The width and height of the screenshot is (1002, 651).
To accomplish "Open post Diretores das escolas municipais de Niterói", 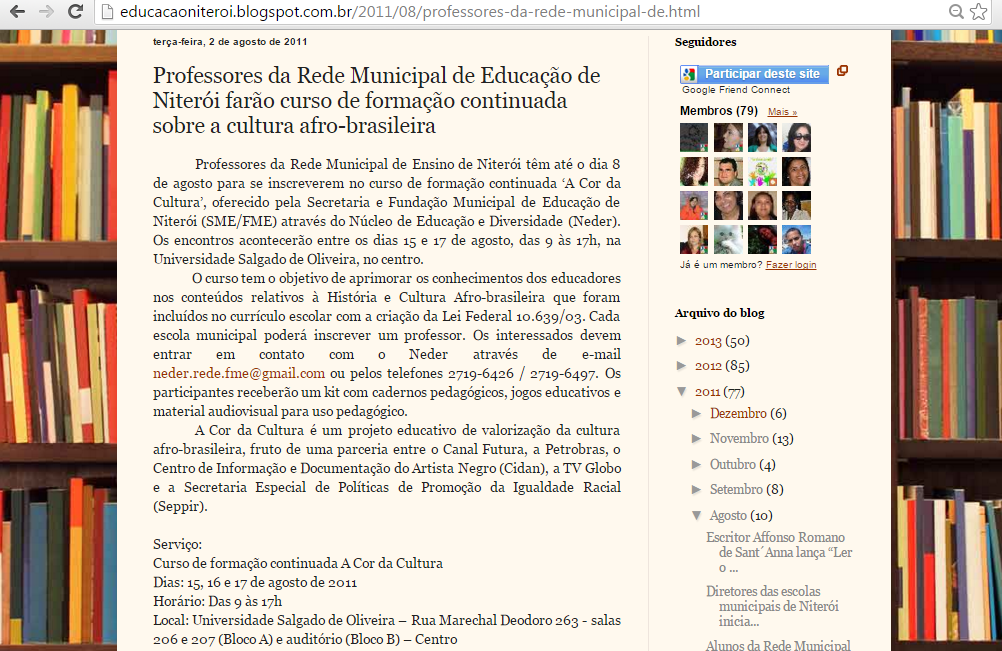I will pos(773,606).
